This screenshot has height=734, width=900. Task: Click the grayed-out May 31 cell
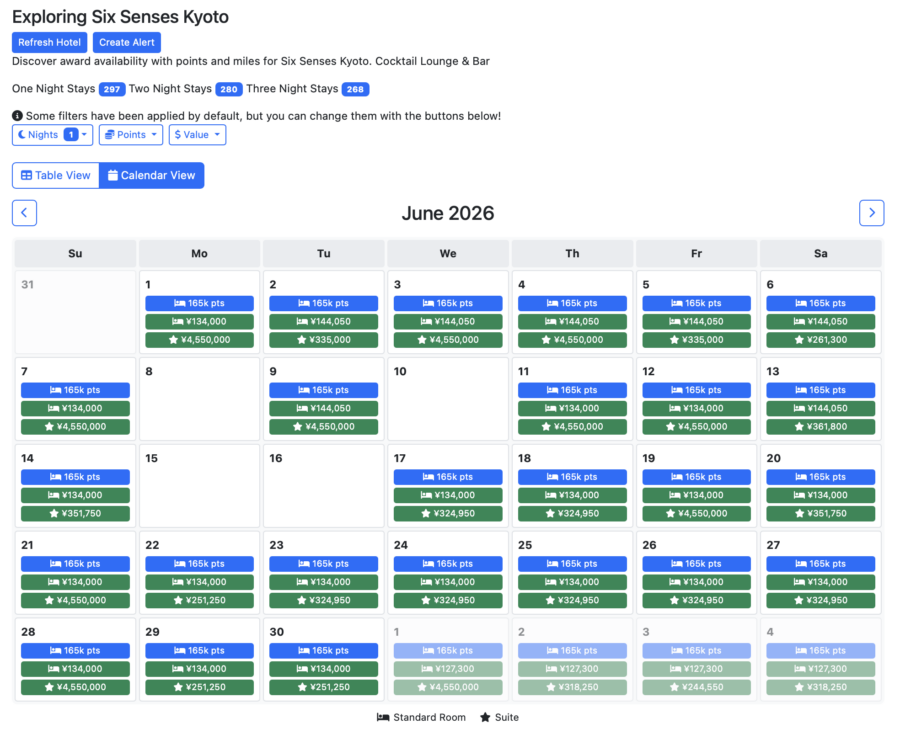tap(75, 312)
